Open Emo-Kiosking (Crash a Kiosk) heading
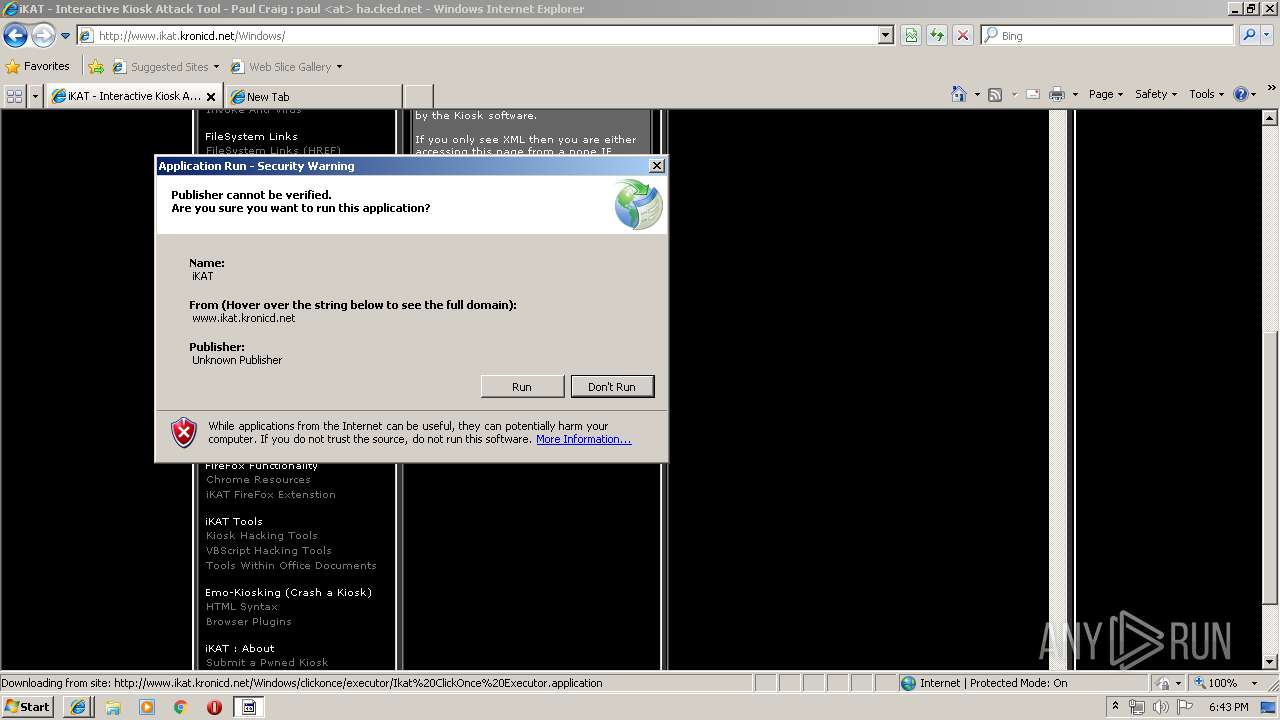 coord(289,592)
